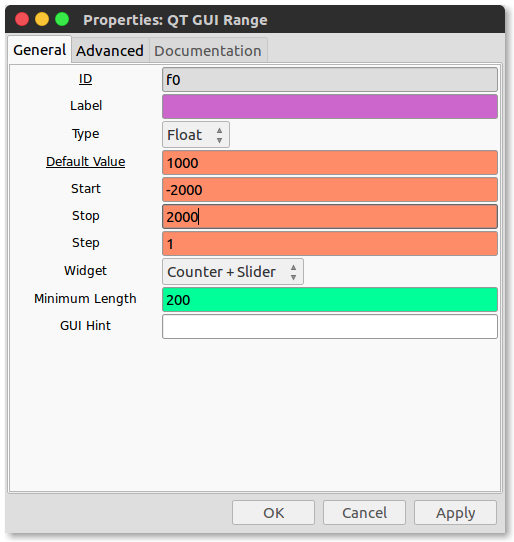The width and height of the screenshot is (514, 542).
Task: Click the Apply button
Action: tap(455, 513)
